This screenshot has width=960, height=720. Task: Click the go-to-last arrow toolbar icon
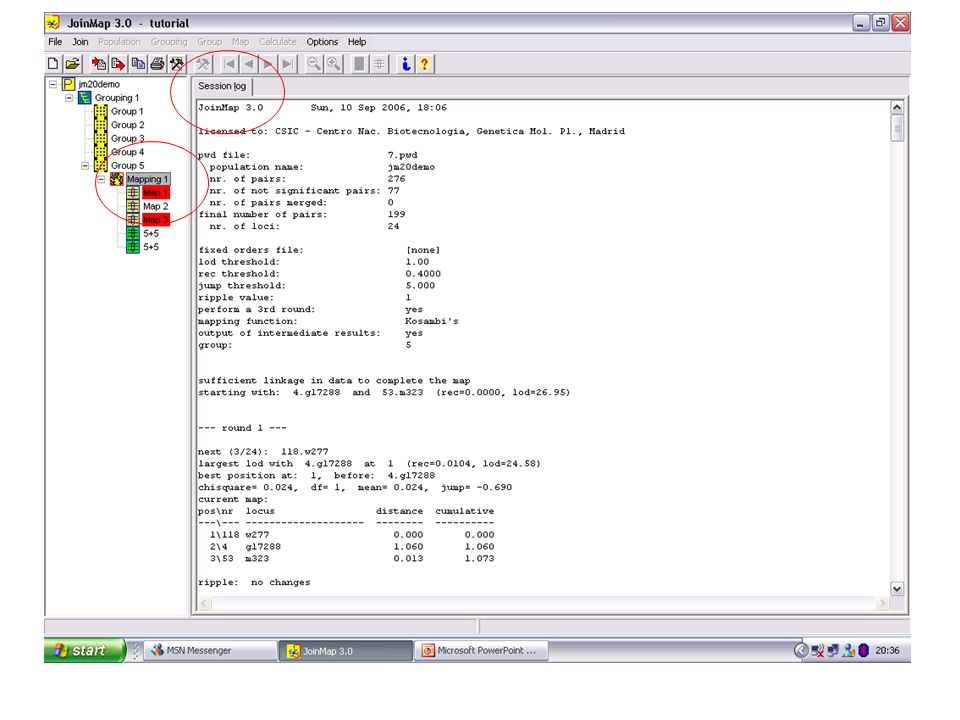[x=288, y=64]
